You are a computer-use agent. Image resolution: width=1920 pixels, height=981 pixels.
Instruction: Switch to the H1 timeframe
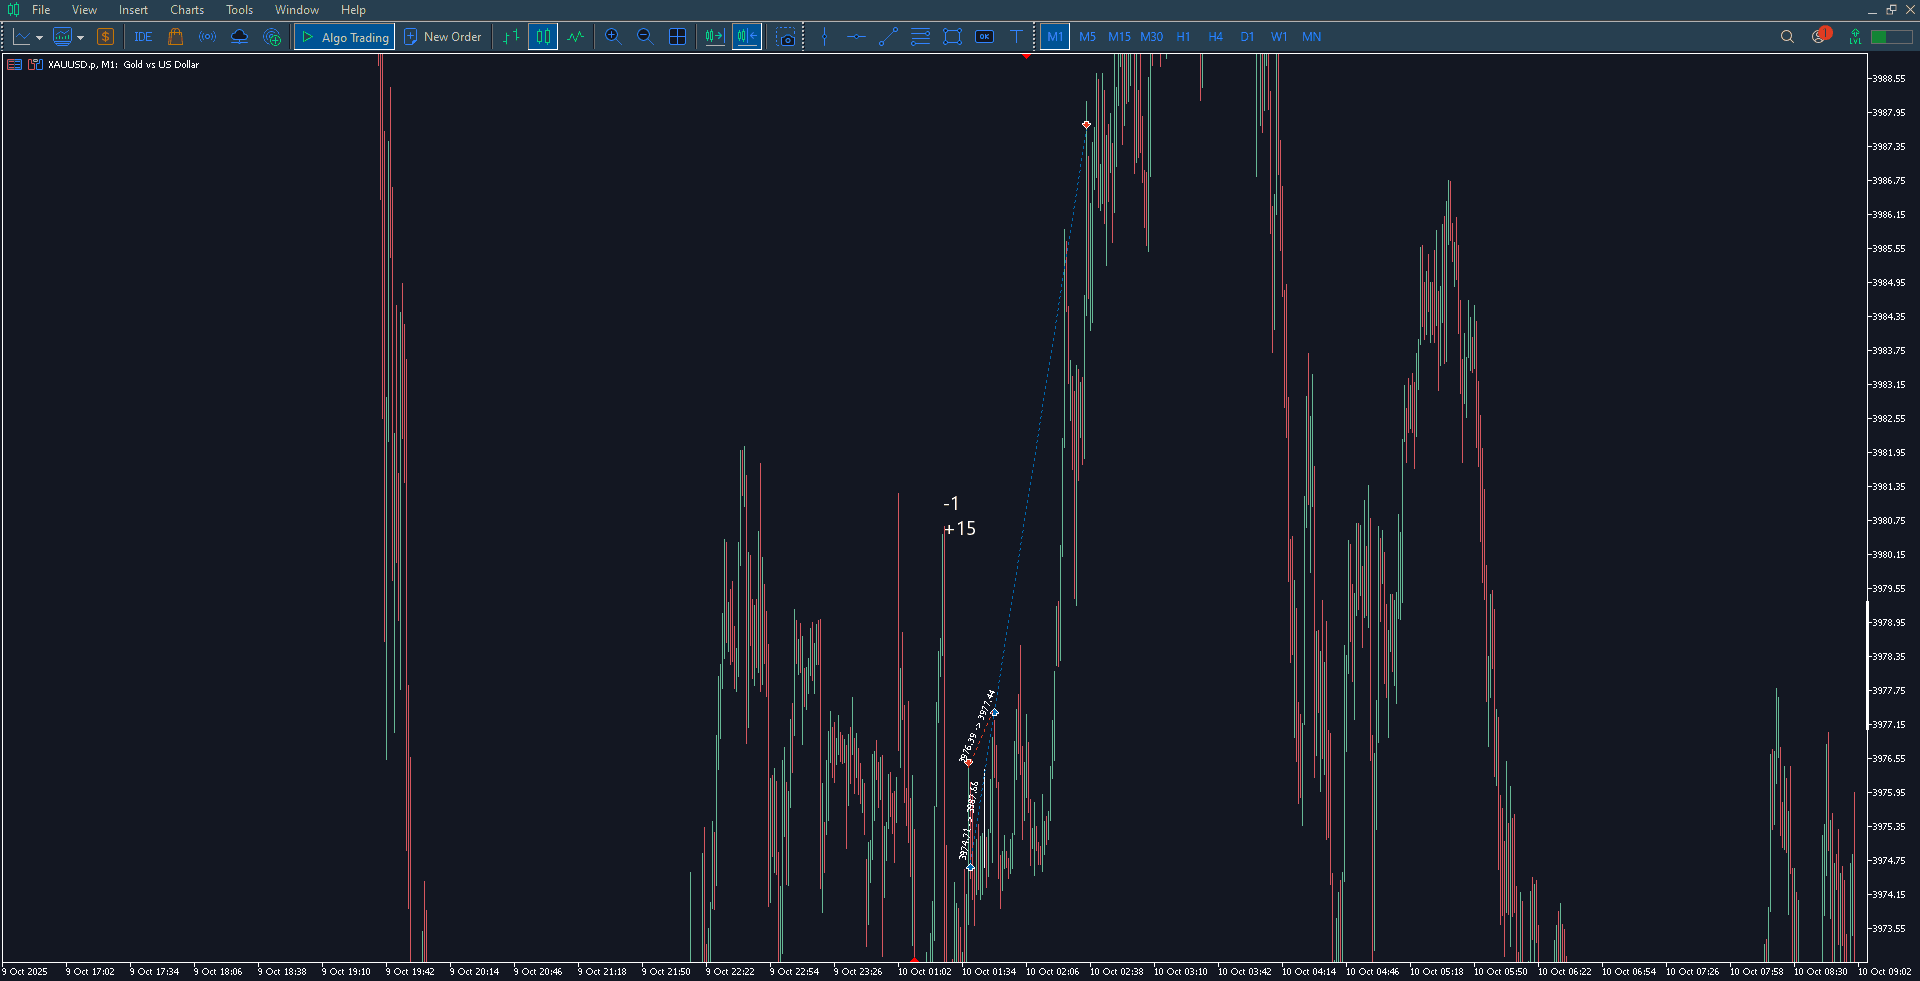point(1183,37)
